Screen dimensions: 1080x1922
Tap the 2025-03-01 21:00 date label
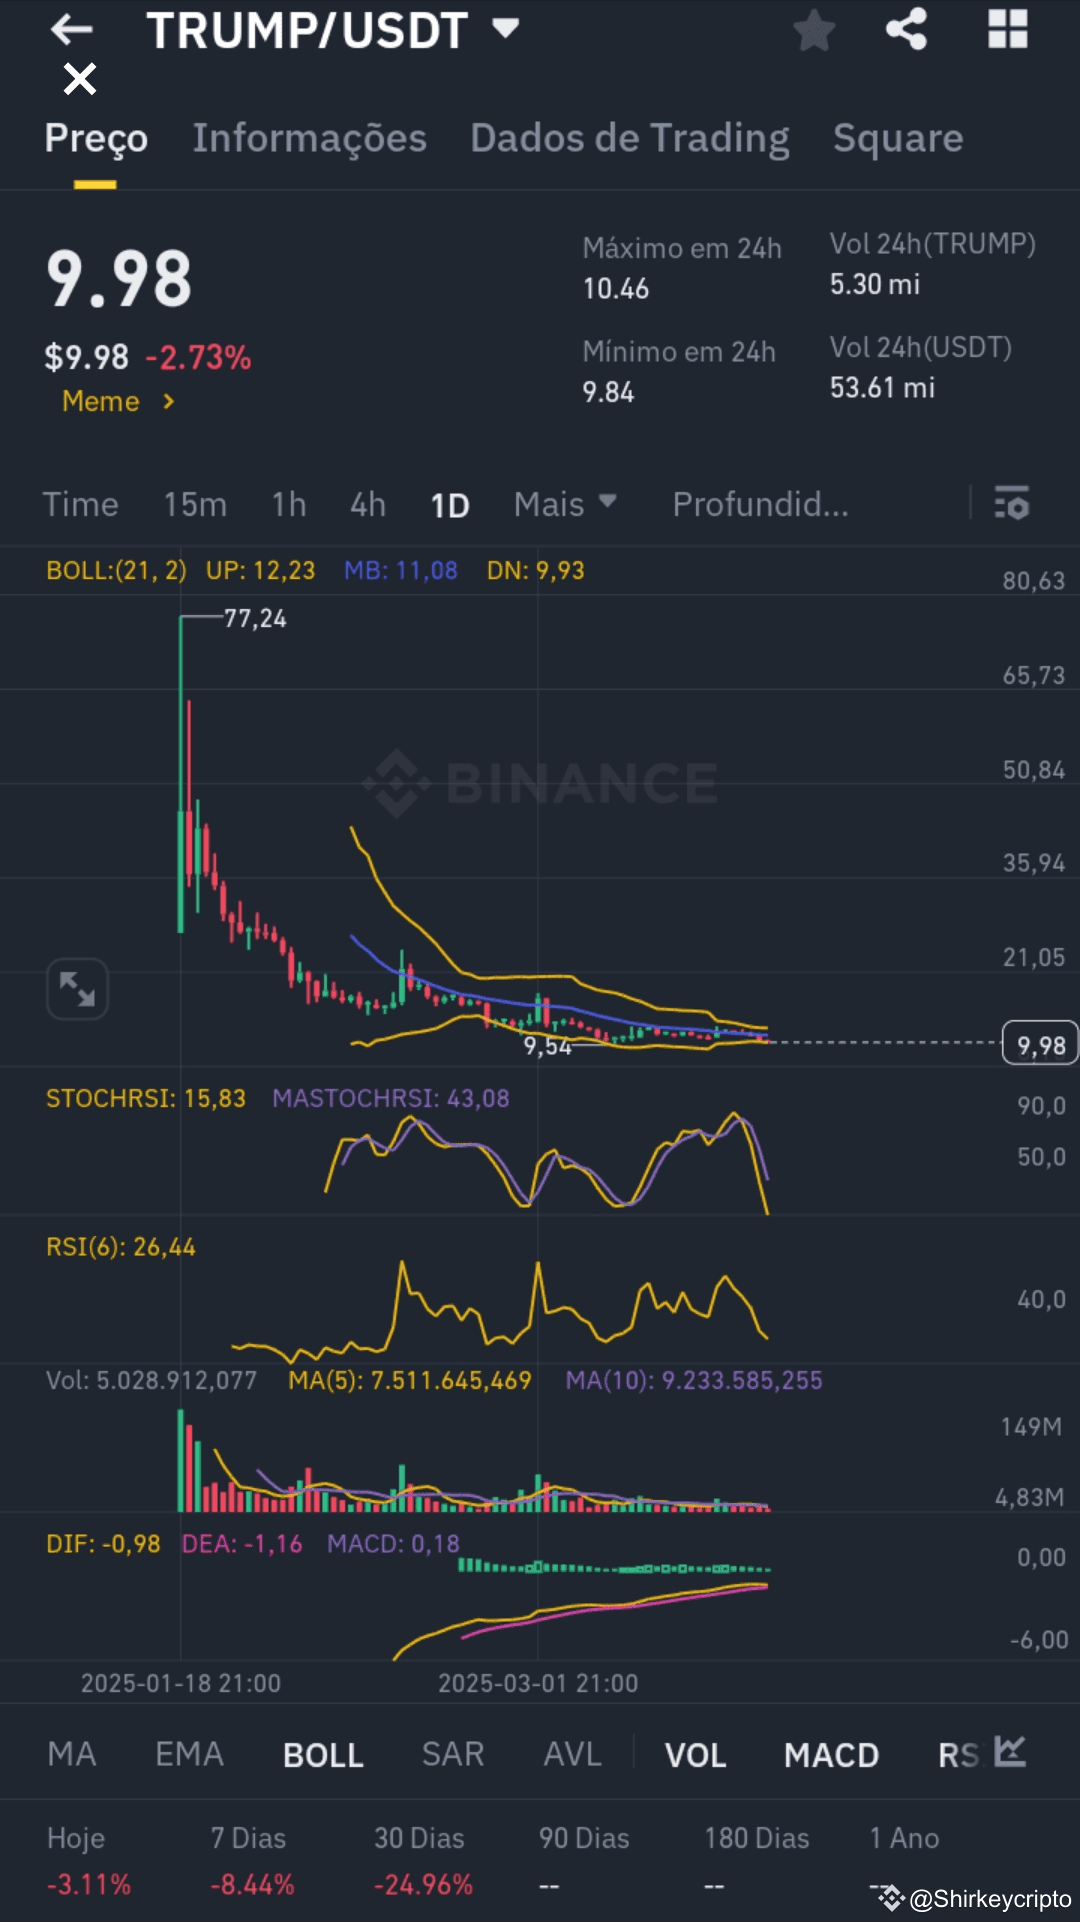click(x=538, y=1683)
